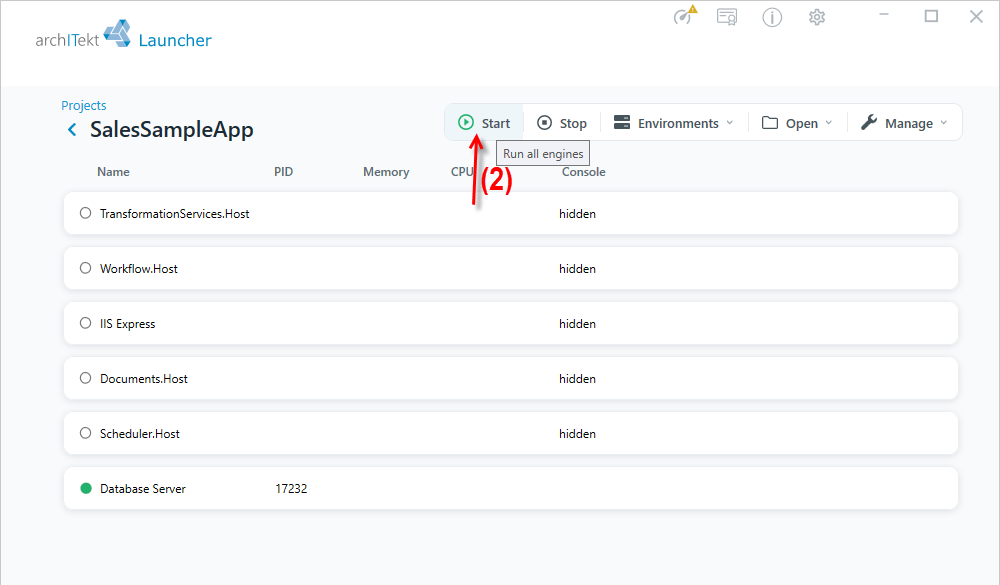Click the green Start play icon
The width and height of the screenshot is (1000, 585).
tap(466, 122)
